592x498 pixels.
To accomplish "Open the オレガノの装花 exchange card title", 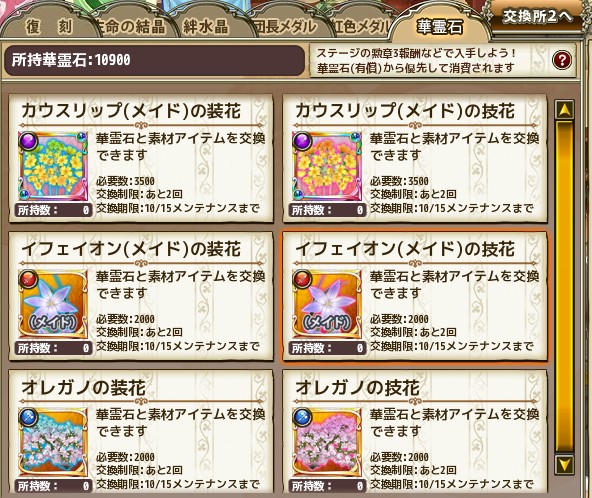I will [x=83, y=388].
